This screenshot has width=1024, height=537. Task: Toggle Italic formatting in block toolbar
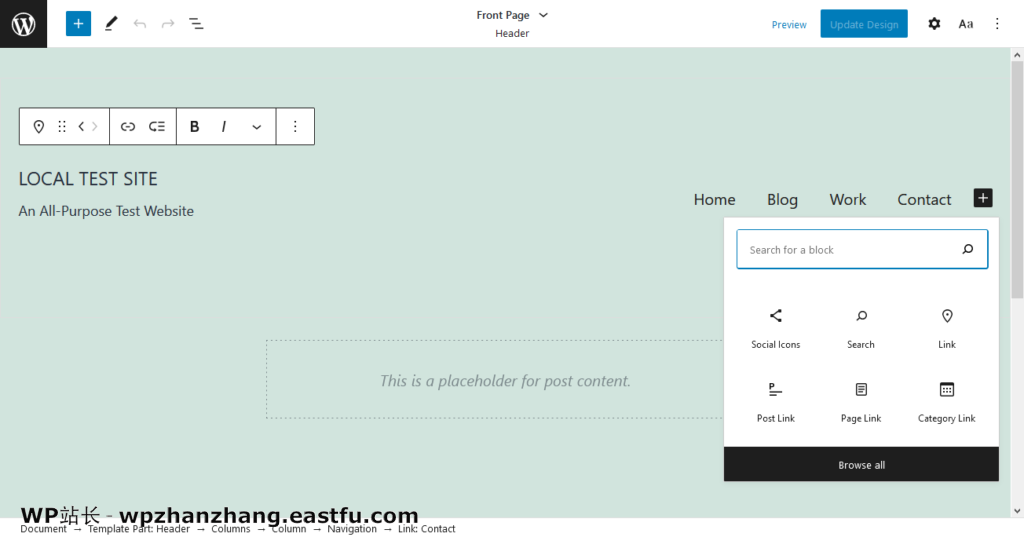tap(224, 127)
